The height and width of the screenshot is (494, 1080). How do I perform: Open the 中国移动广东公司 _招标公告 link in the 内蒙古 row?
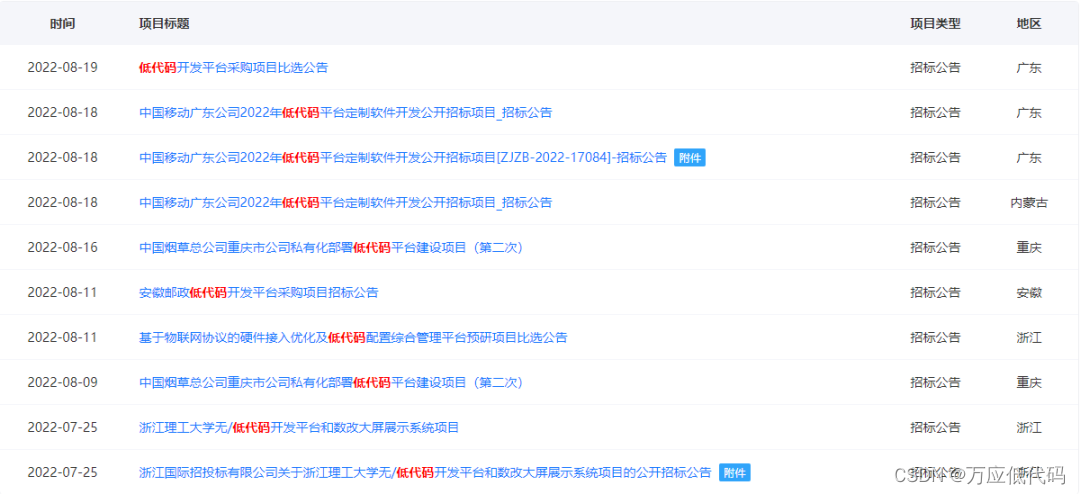345,203
